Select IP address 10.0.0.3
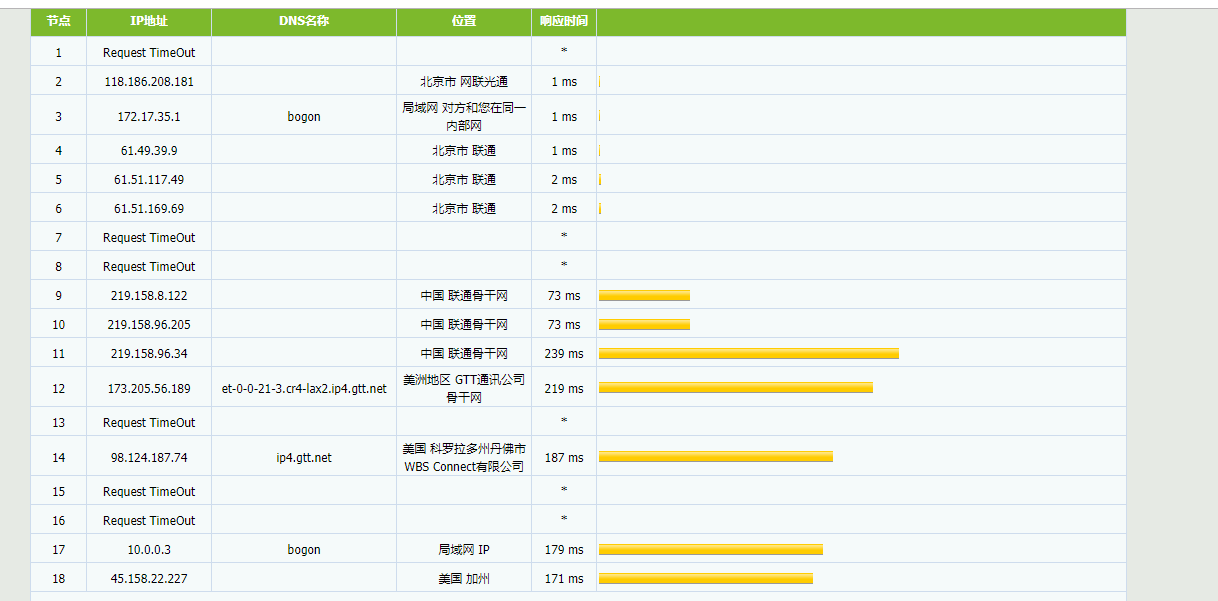Screen dimensions: 1218x601 pos(149,550)
